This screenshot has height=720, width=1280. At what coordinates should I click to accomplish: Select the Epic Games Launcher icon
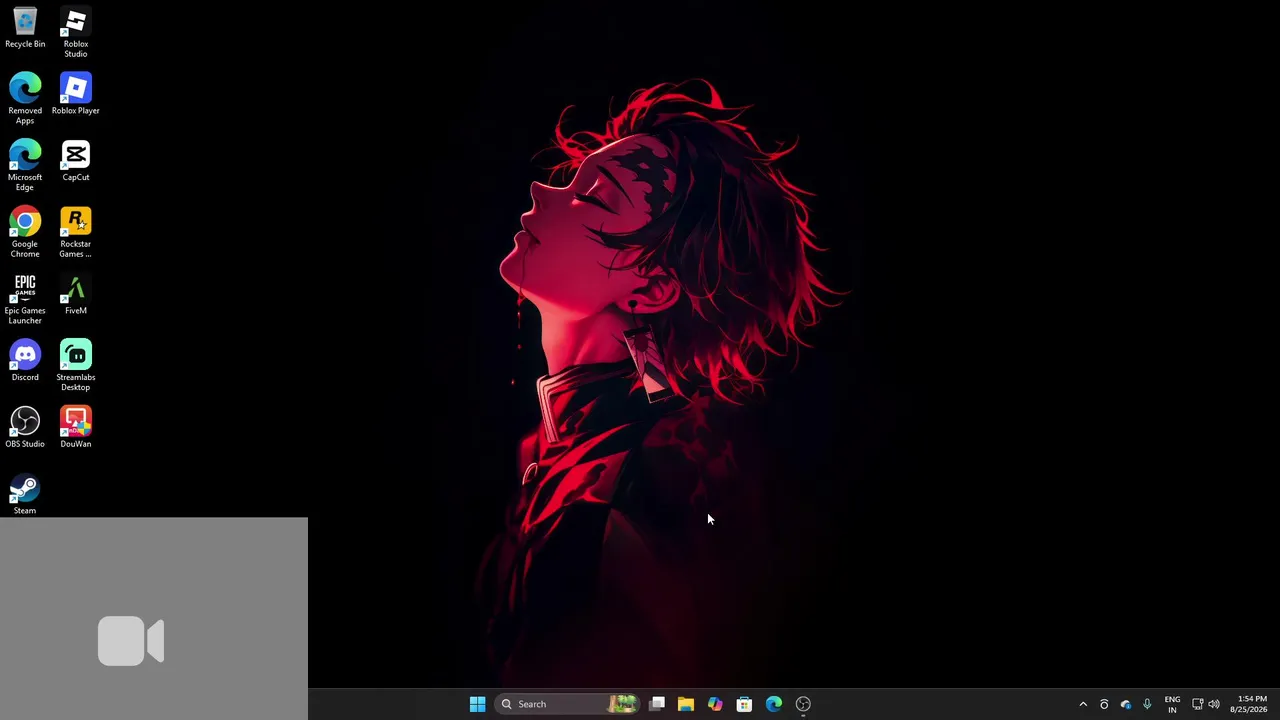(25, 299)
